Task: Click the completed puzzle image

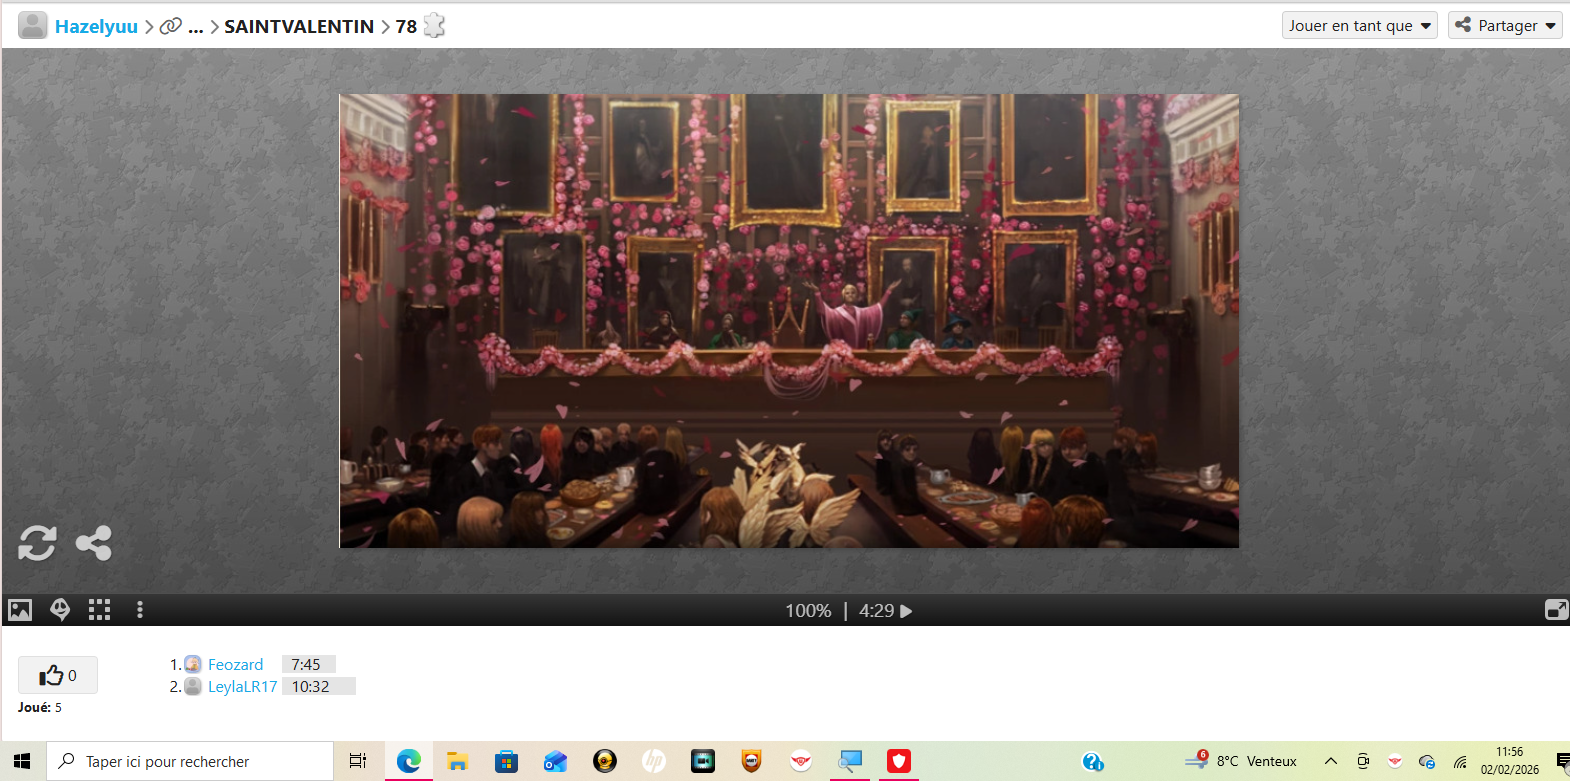Action: pos(789,321)
